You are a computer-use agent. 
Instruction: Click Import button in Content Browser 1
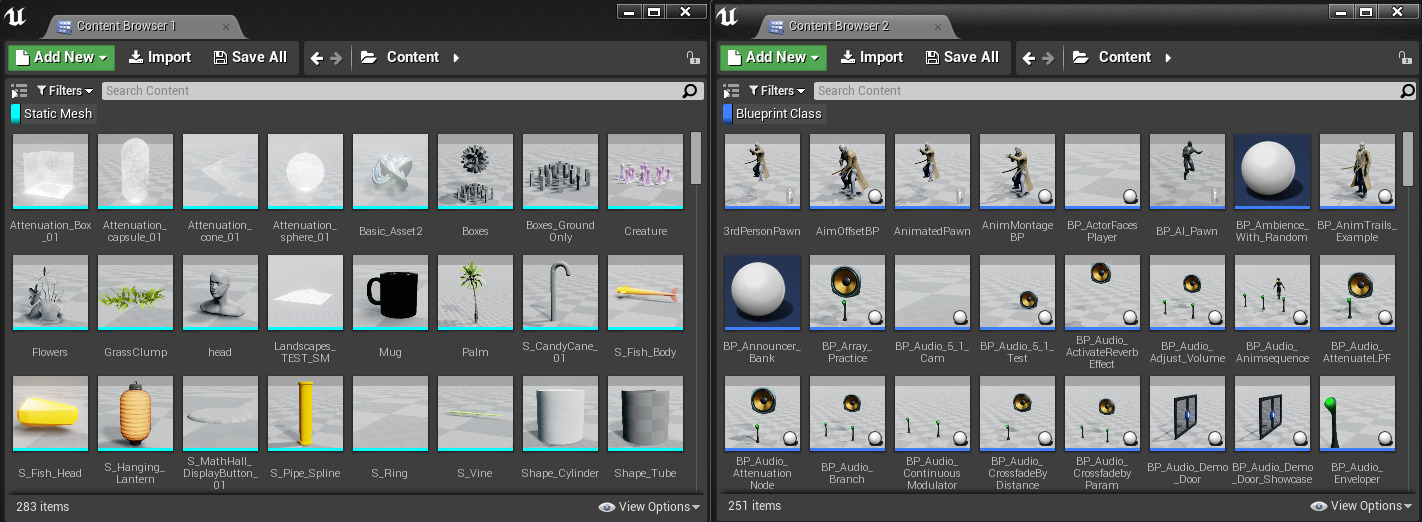159,57
